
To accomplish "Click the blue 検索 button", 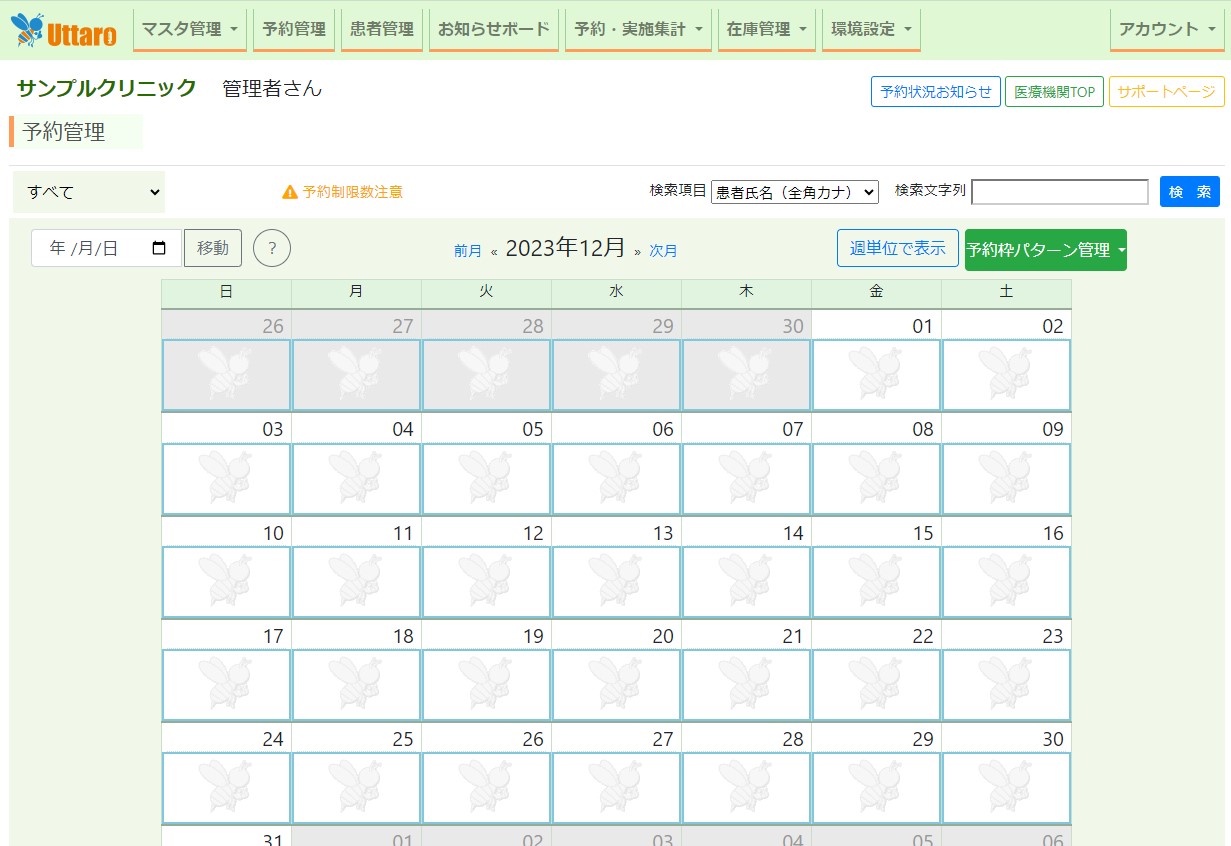I will [1190, 192].
